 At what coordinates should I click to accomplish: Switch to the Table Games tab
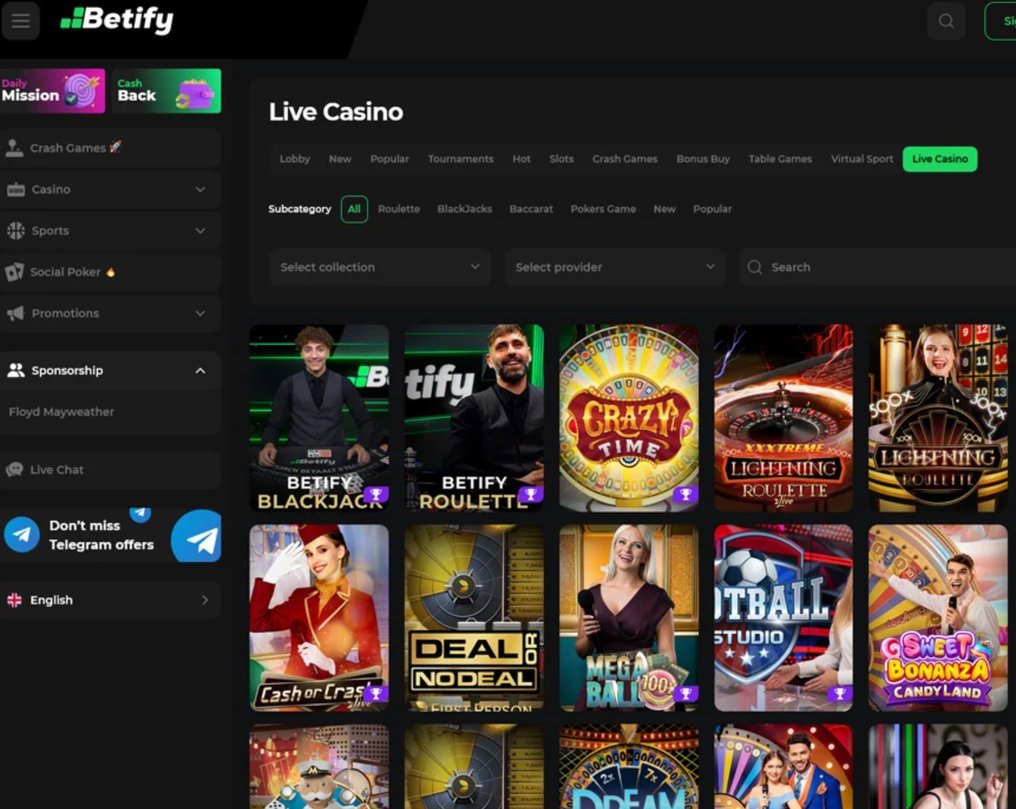click(x=780, y=159)
